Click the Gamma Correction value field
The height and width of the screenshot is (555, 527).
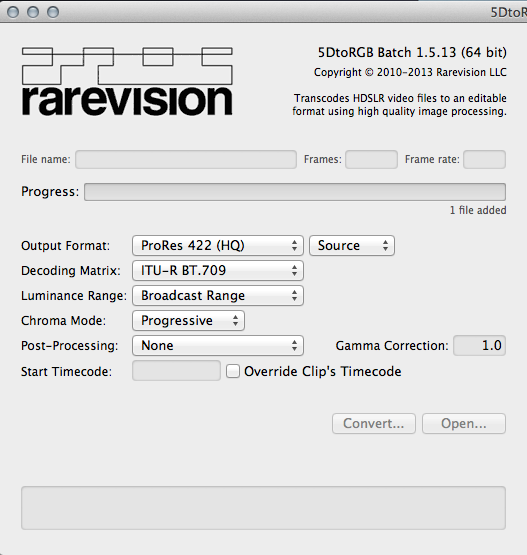coord(480,345)
